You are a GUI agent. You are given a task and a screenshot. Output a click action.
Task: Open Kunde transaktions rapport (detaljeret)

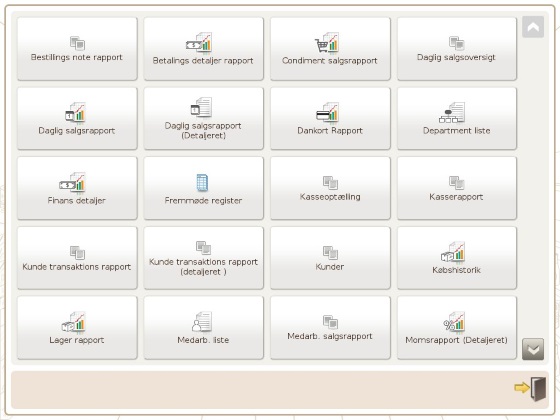coord(204,258)
